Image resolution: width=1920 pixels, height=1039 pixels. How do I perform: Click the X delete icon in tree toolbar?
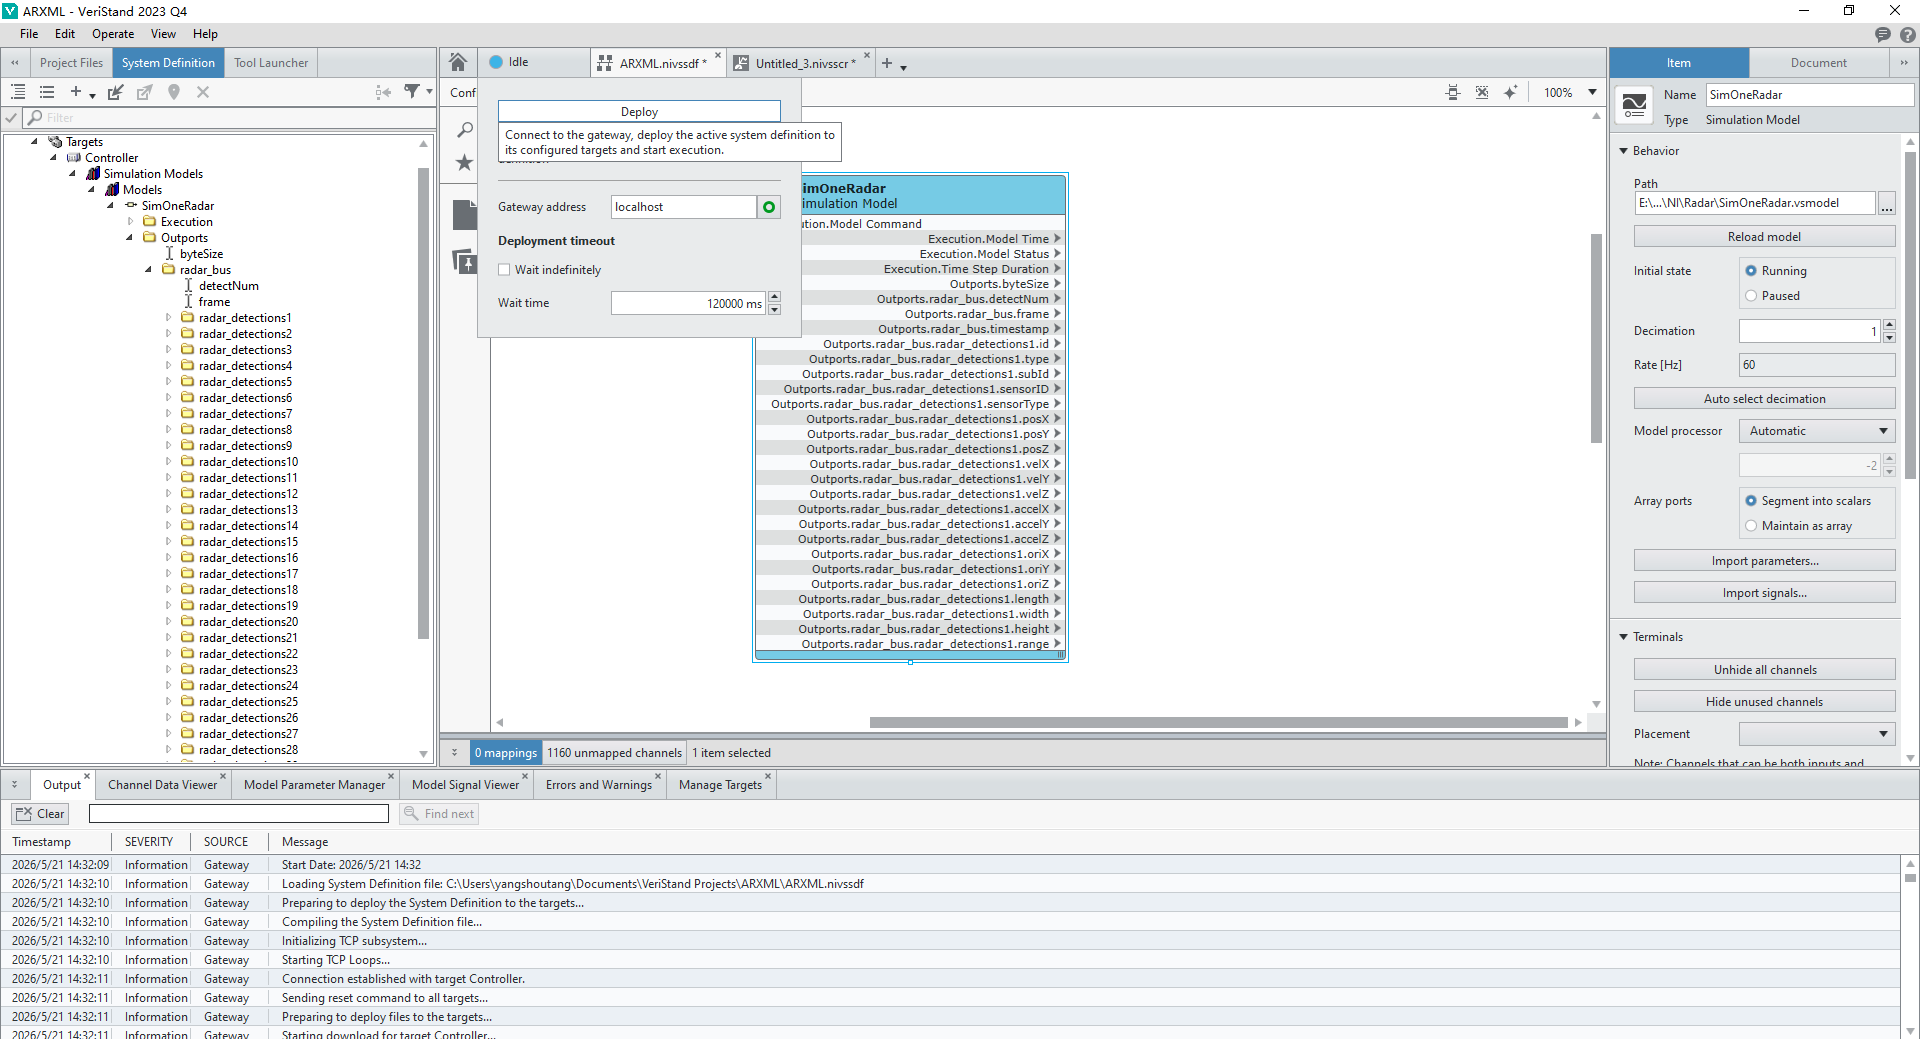(203, 92)
